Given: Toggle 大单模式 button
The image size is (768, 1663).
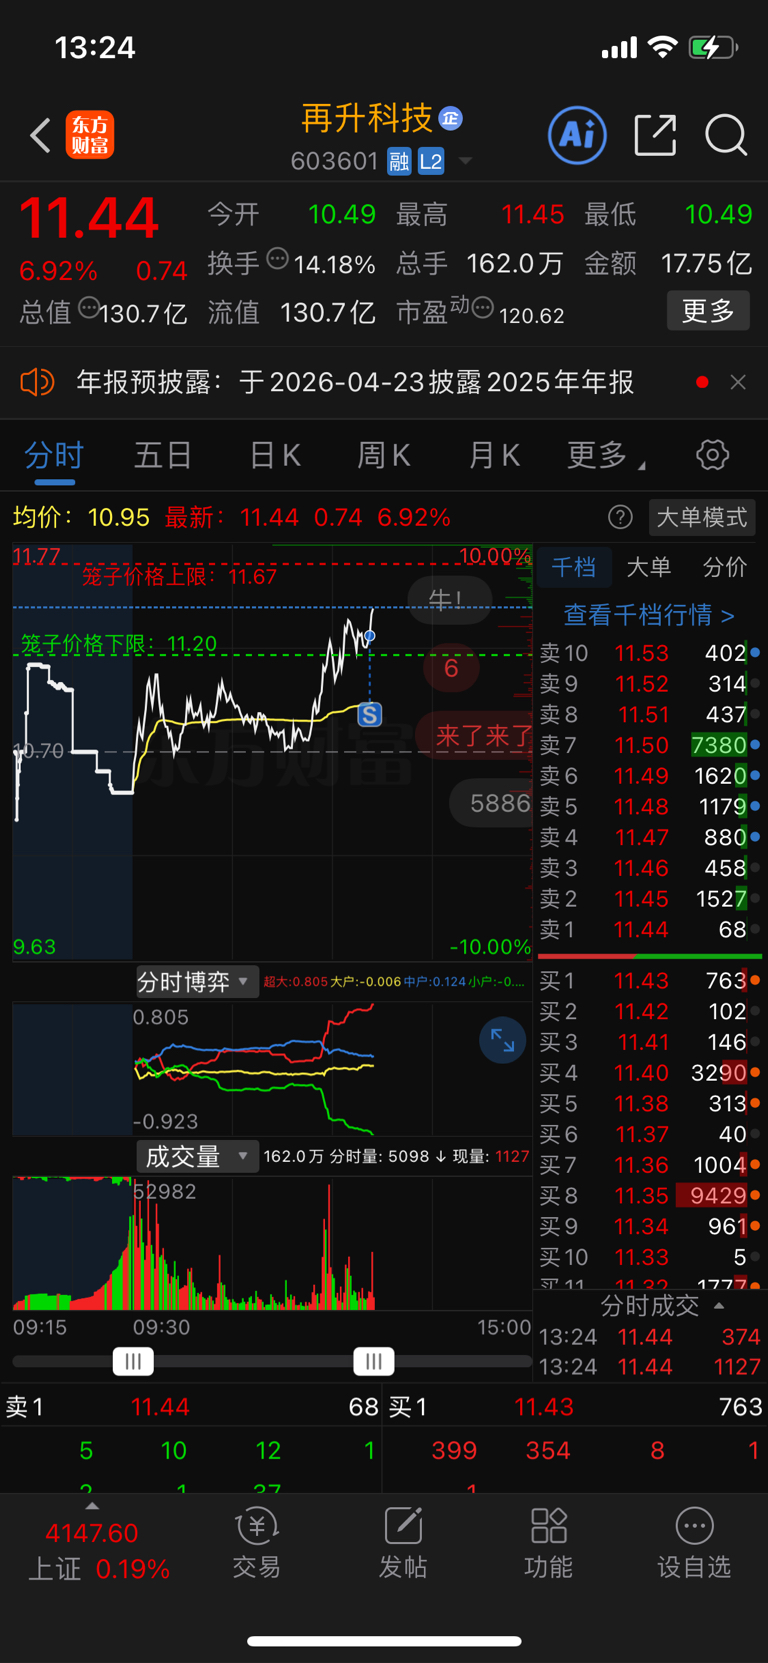Looking at the screenshot, I should tap(702, 517).
